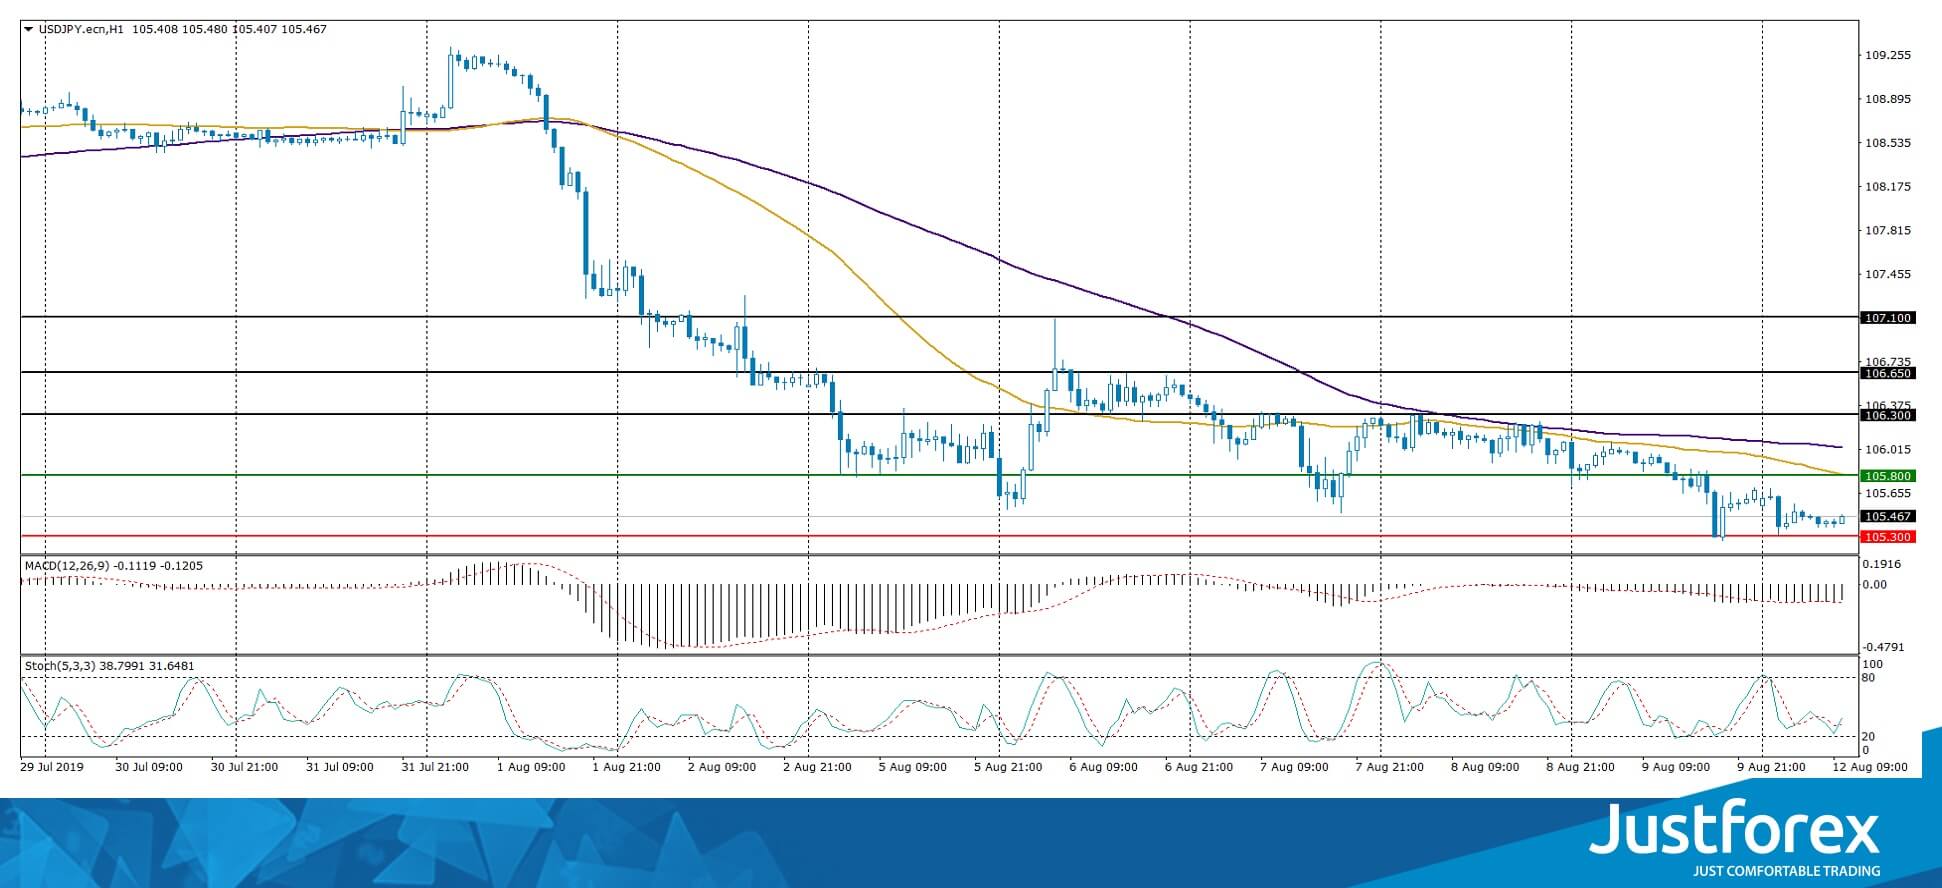Click 108.175 on the price axis

click(x=1888, y=186)
